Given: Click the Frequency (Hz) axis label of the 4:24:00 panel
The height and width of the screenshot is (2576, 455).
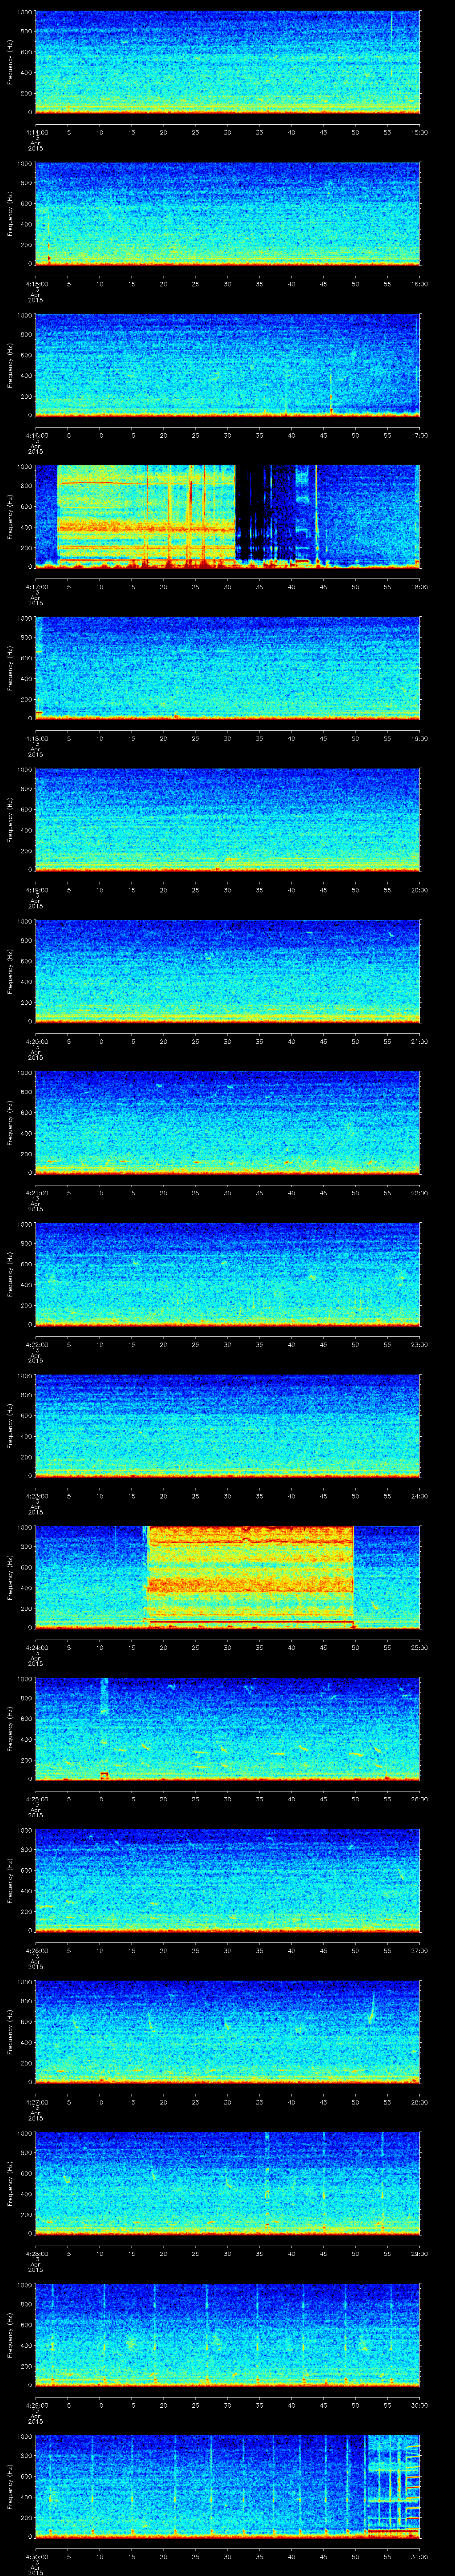Looking at the screenshot, I should (x=10, y=1577).
